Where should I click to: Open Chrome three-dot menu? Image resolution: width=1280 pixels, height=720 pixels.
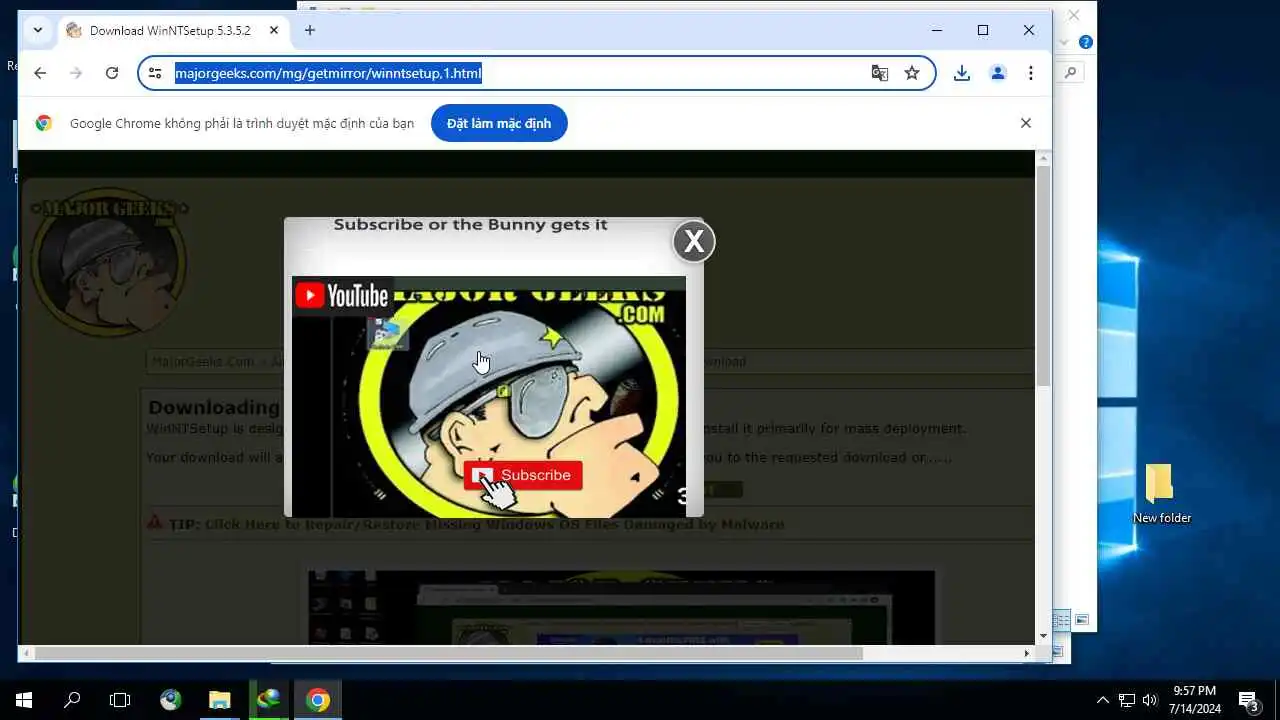click(1031, 73)
